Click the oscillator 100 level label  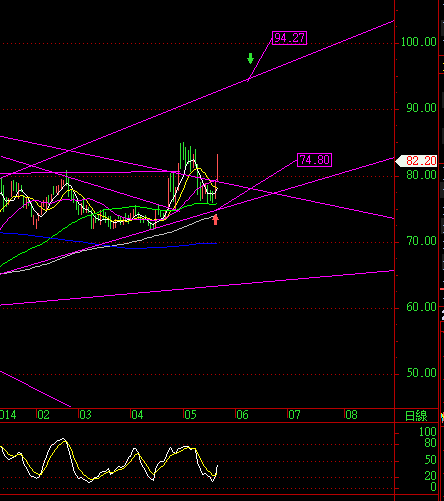tap(428, 432)
